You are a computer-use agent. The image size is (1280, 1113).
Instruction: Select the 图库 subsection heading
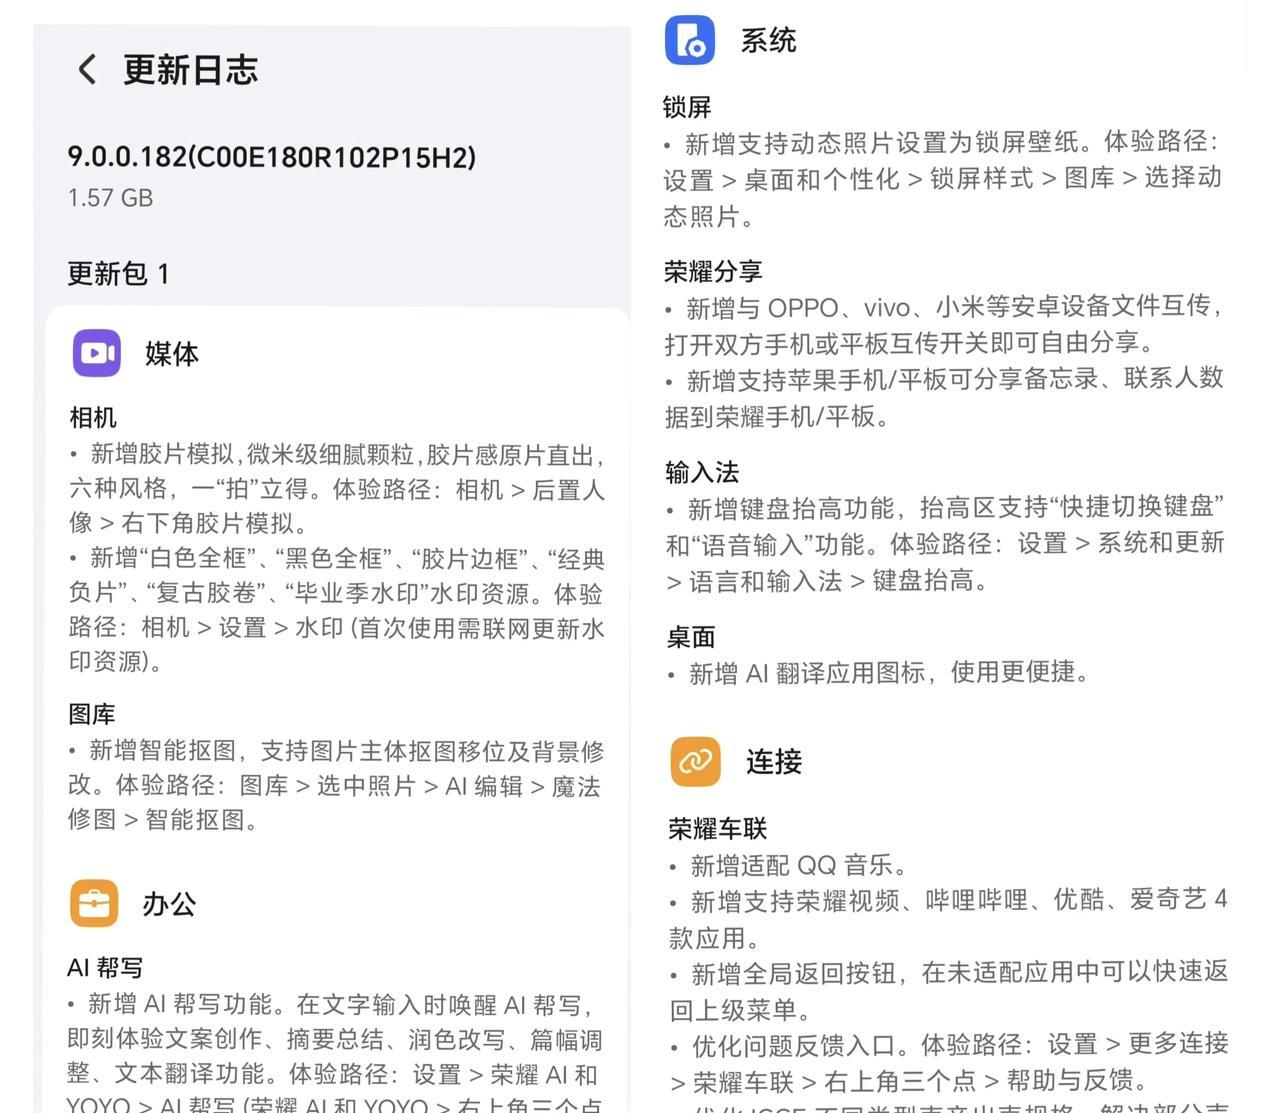92,714
